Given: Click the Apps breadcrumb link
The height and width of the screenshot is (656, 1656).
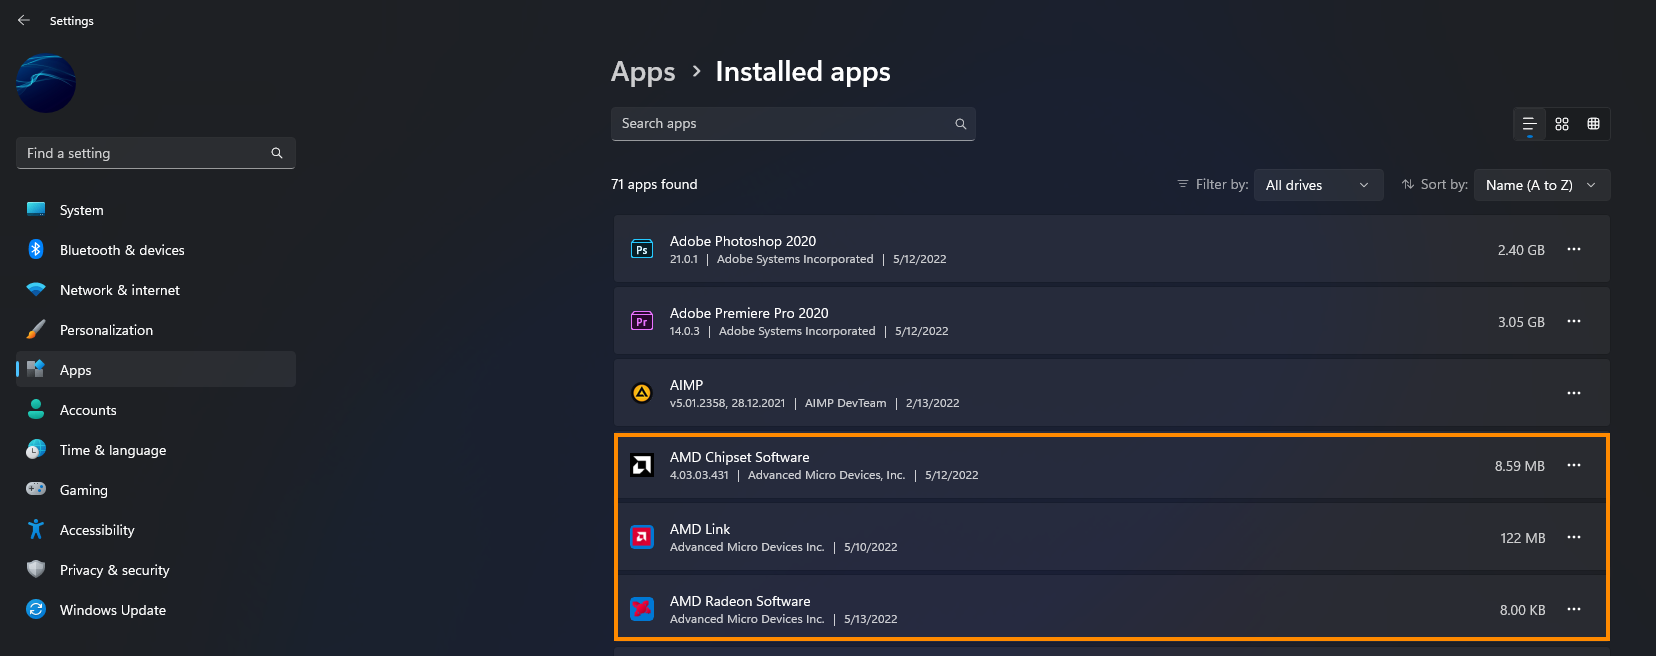Looking at the screenshot, I should 643,72.
